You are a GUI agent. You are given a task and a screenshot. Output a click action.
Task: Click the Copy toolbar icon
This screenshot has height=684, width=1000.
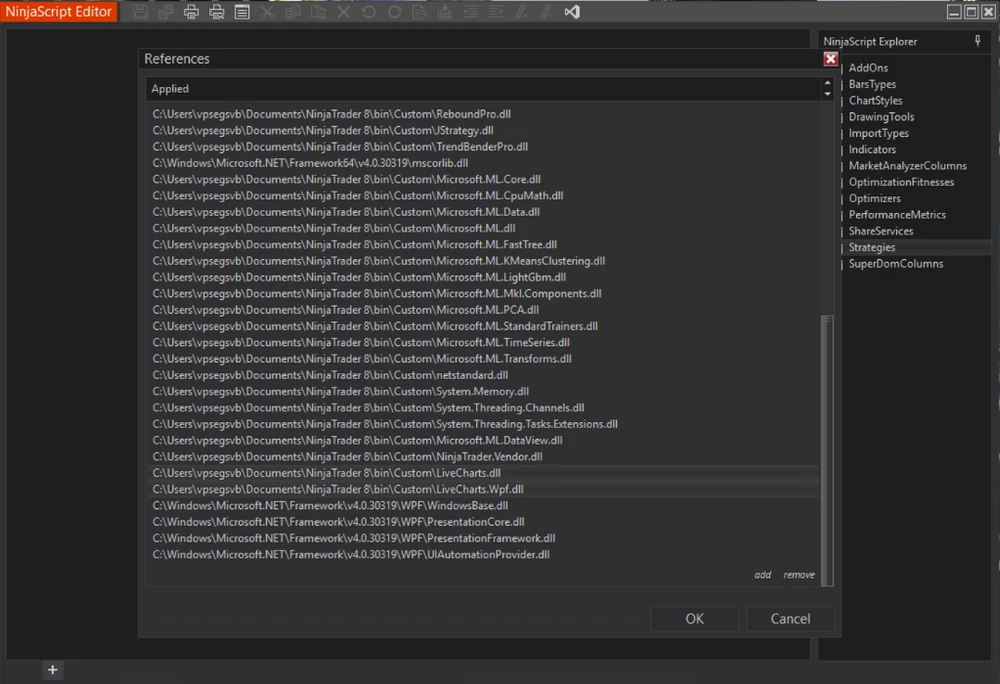click(x=293, y=12)
